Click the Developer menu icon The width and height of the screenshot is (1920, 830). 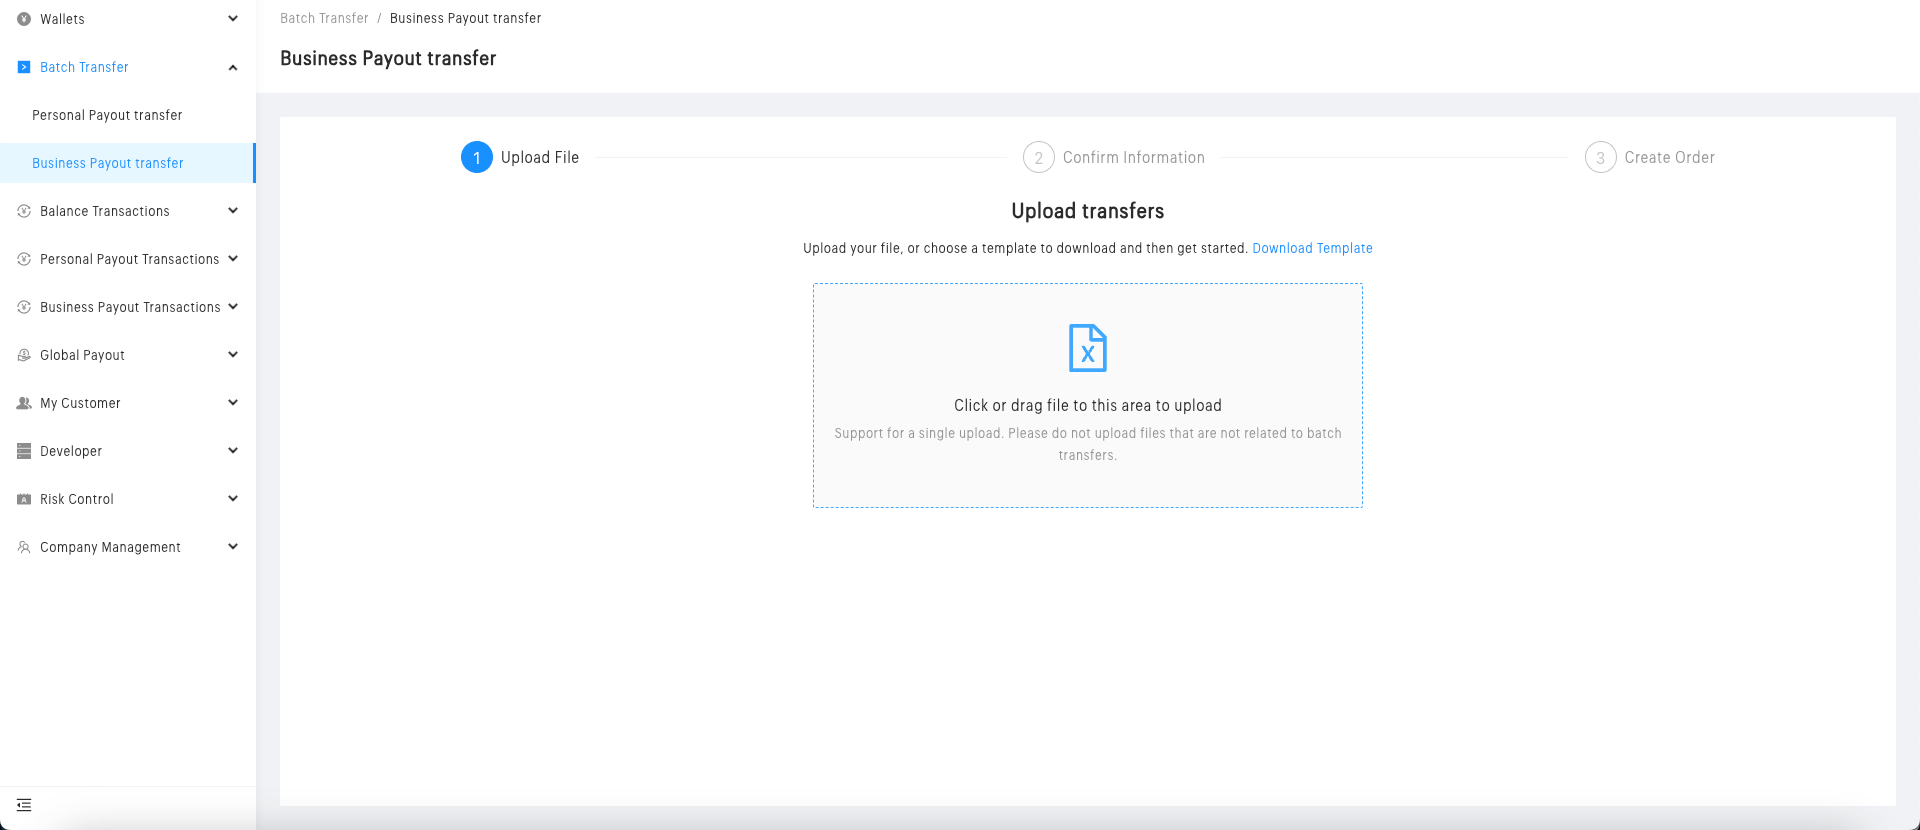pos(24,451)
